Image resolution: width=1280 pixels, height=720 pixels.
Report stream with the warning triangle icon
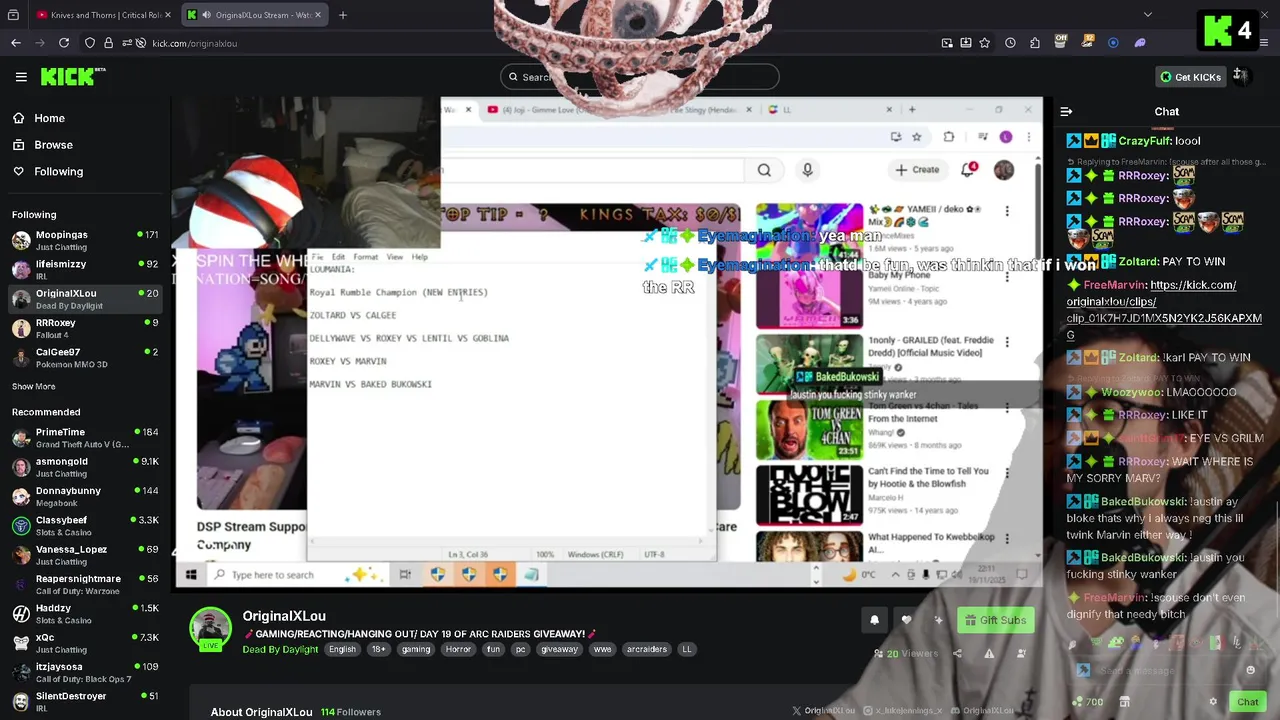coord(989,654)
